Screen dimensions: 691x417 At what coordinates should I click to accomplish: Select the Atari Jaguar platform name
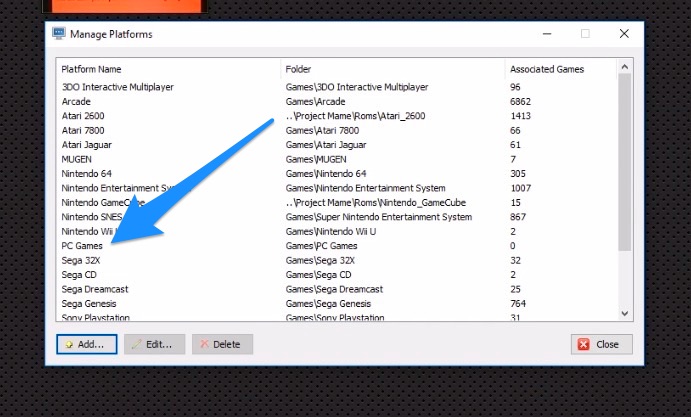[x=86, y=145]
